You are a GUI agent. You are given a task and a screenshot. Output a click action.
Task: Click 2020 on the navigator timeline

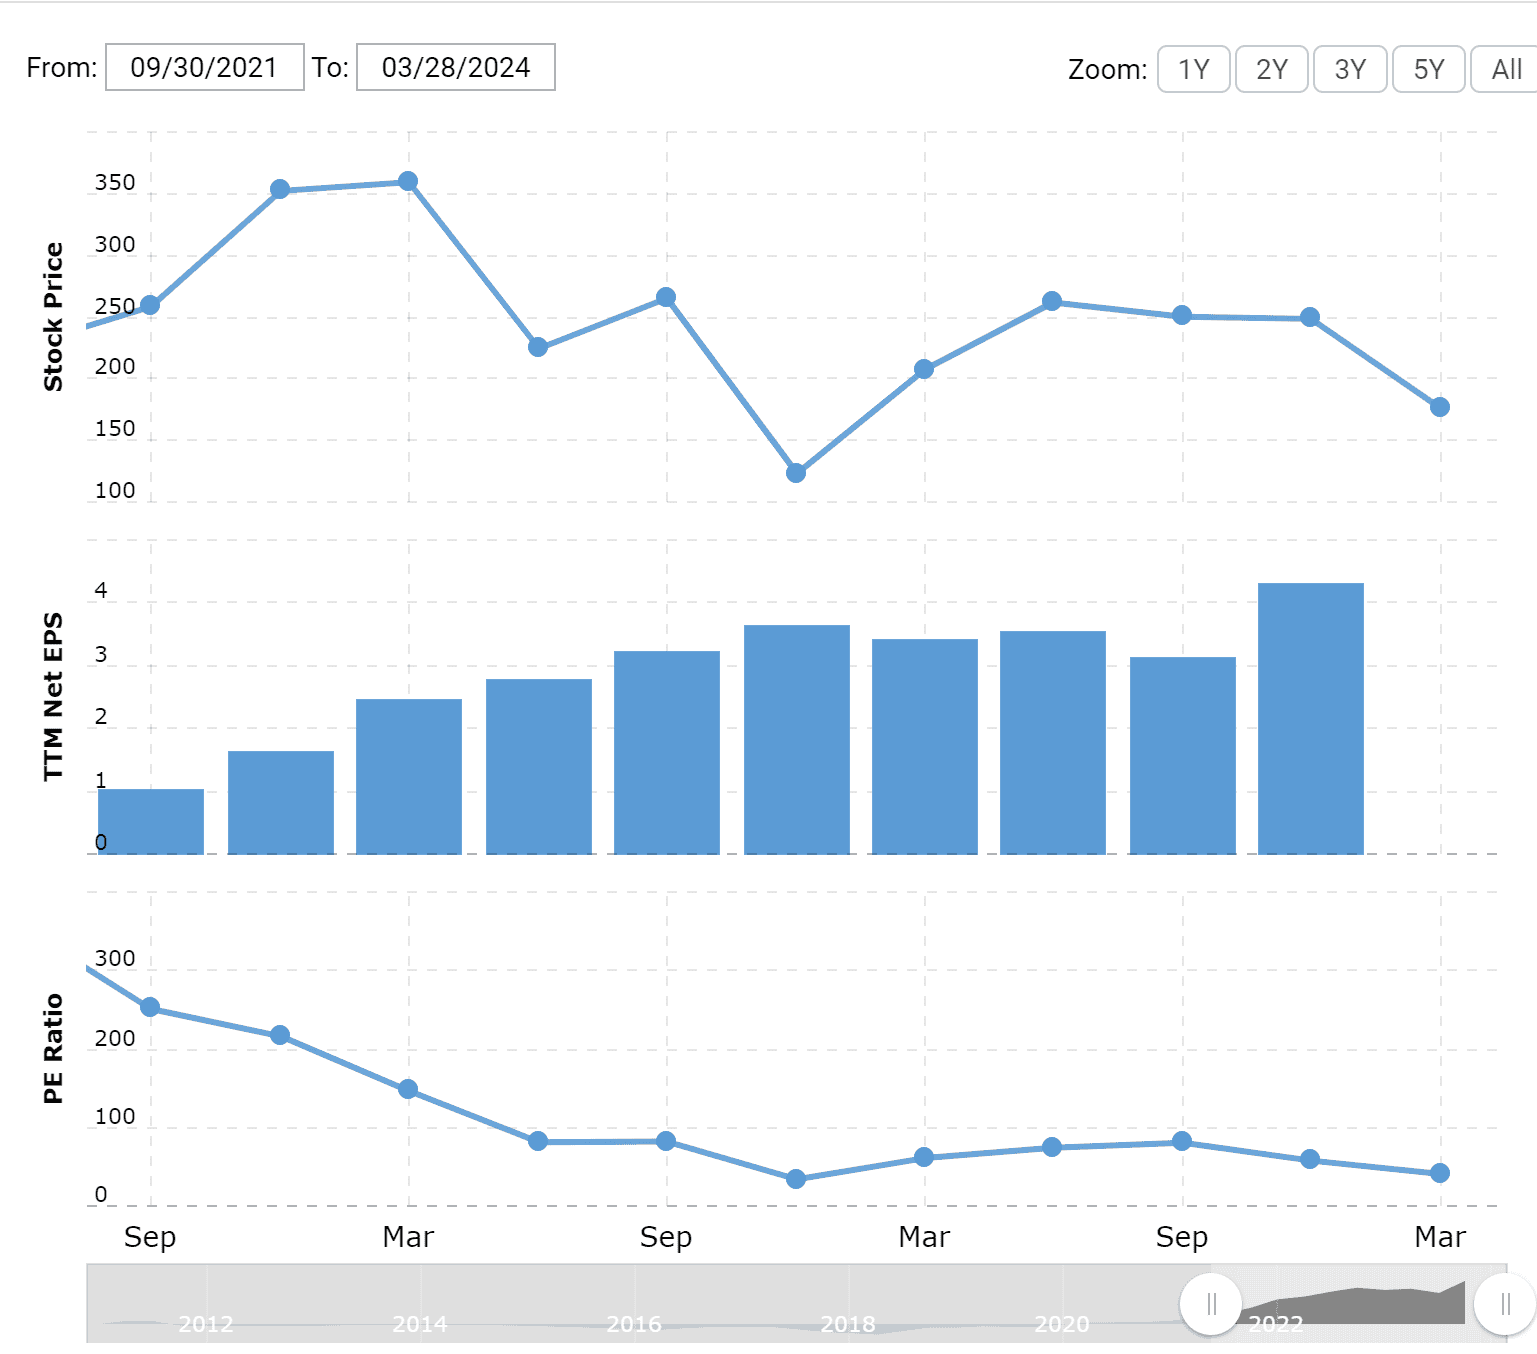pos(1062,1324)
